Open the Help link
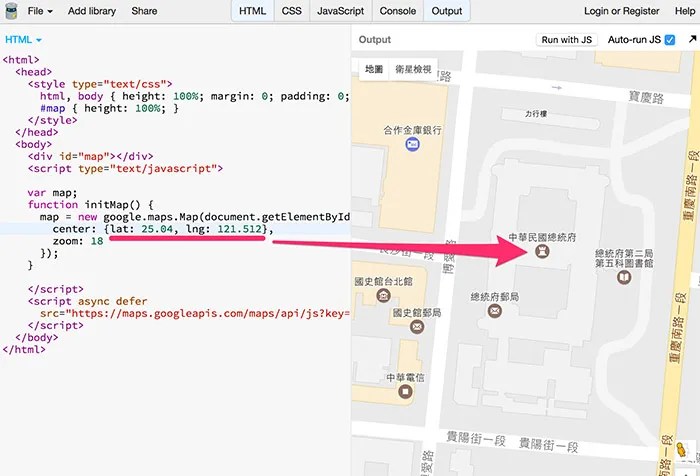 [x=685, y=11]
